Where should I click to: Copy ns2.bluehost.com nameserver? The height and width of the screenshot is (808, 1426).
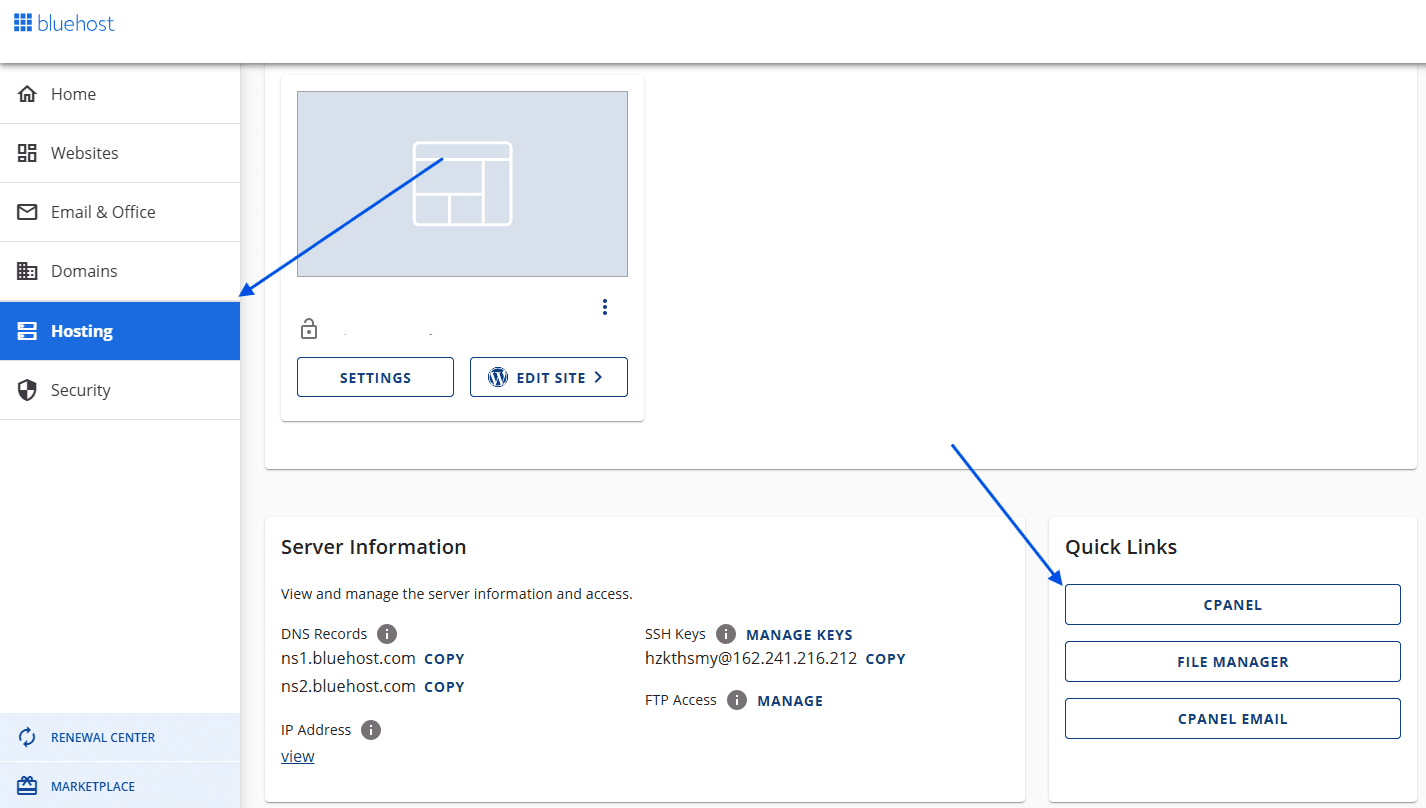click(444, 687)
